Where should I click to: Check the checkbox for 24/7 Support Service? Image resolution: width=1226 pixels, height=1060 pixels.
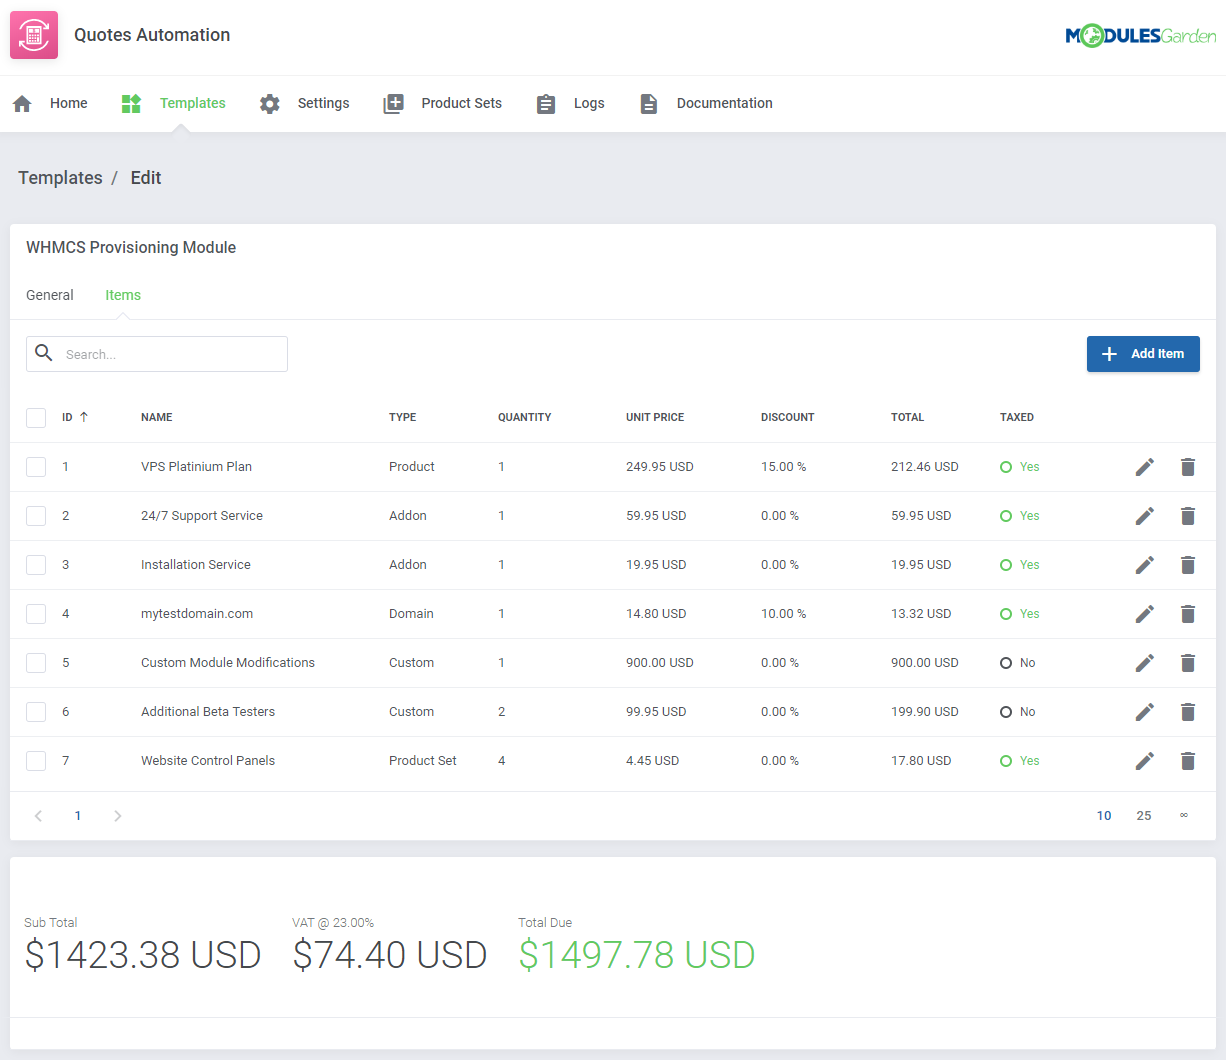pos(36,515)
